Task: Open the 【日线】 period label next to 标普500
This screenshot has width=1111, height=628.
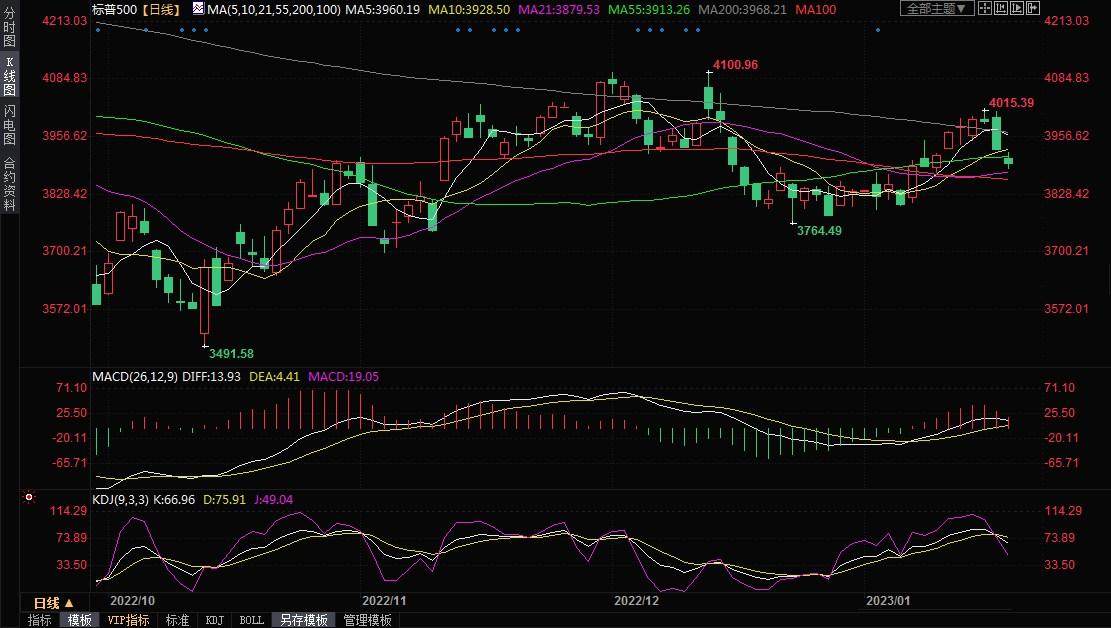Action: tap(160, 9)
